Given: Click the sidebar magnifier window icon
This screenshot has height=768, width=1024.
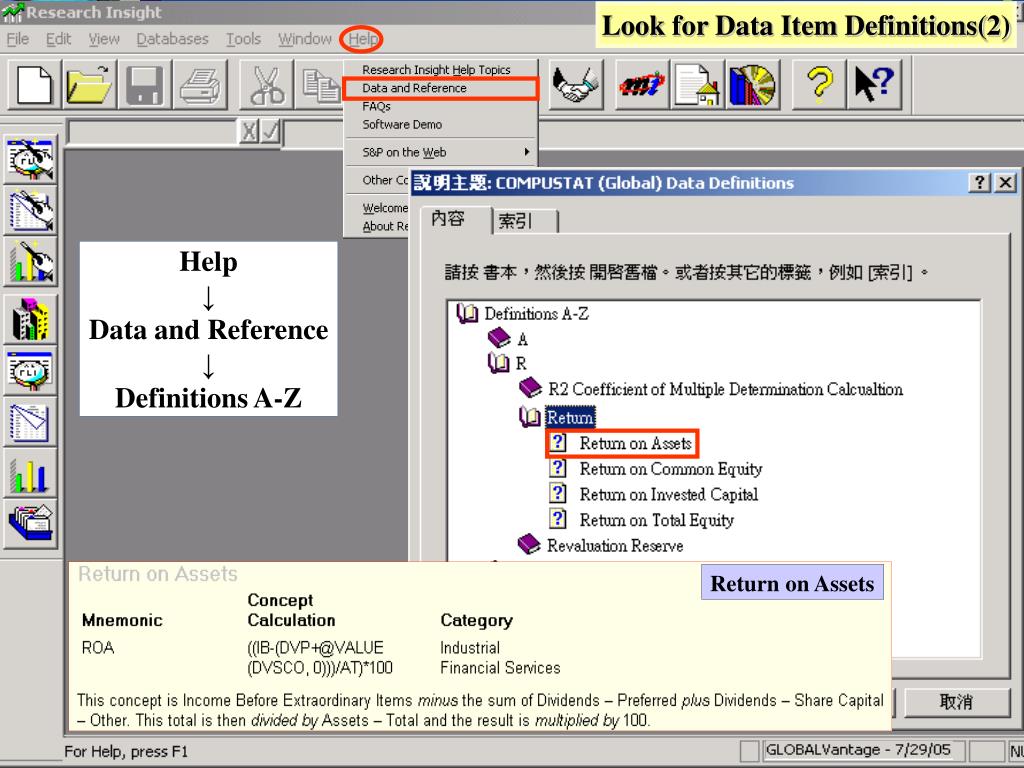Looking at the screenshot, I should 31,371.
